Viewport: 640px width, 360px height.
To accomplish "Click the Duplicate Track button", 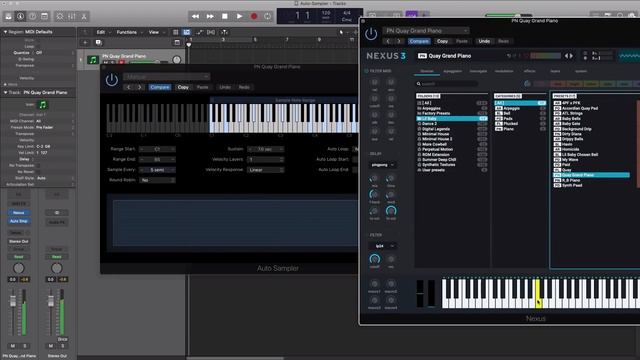I will [98, 42].
